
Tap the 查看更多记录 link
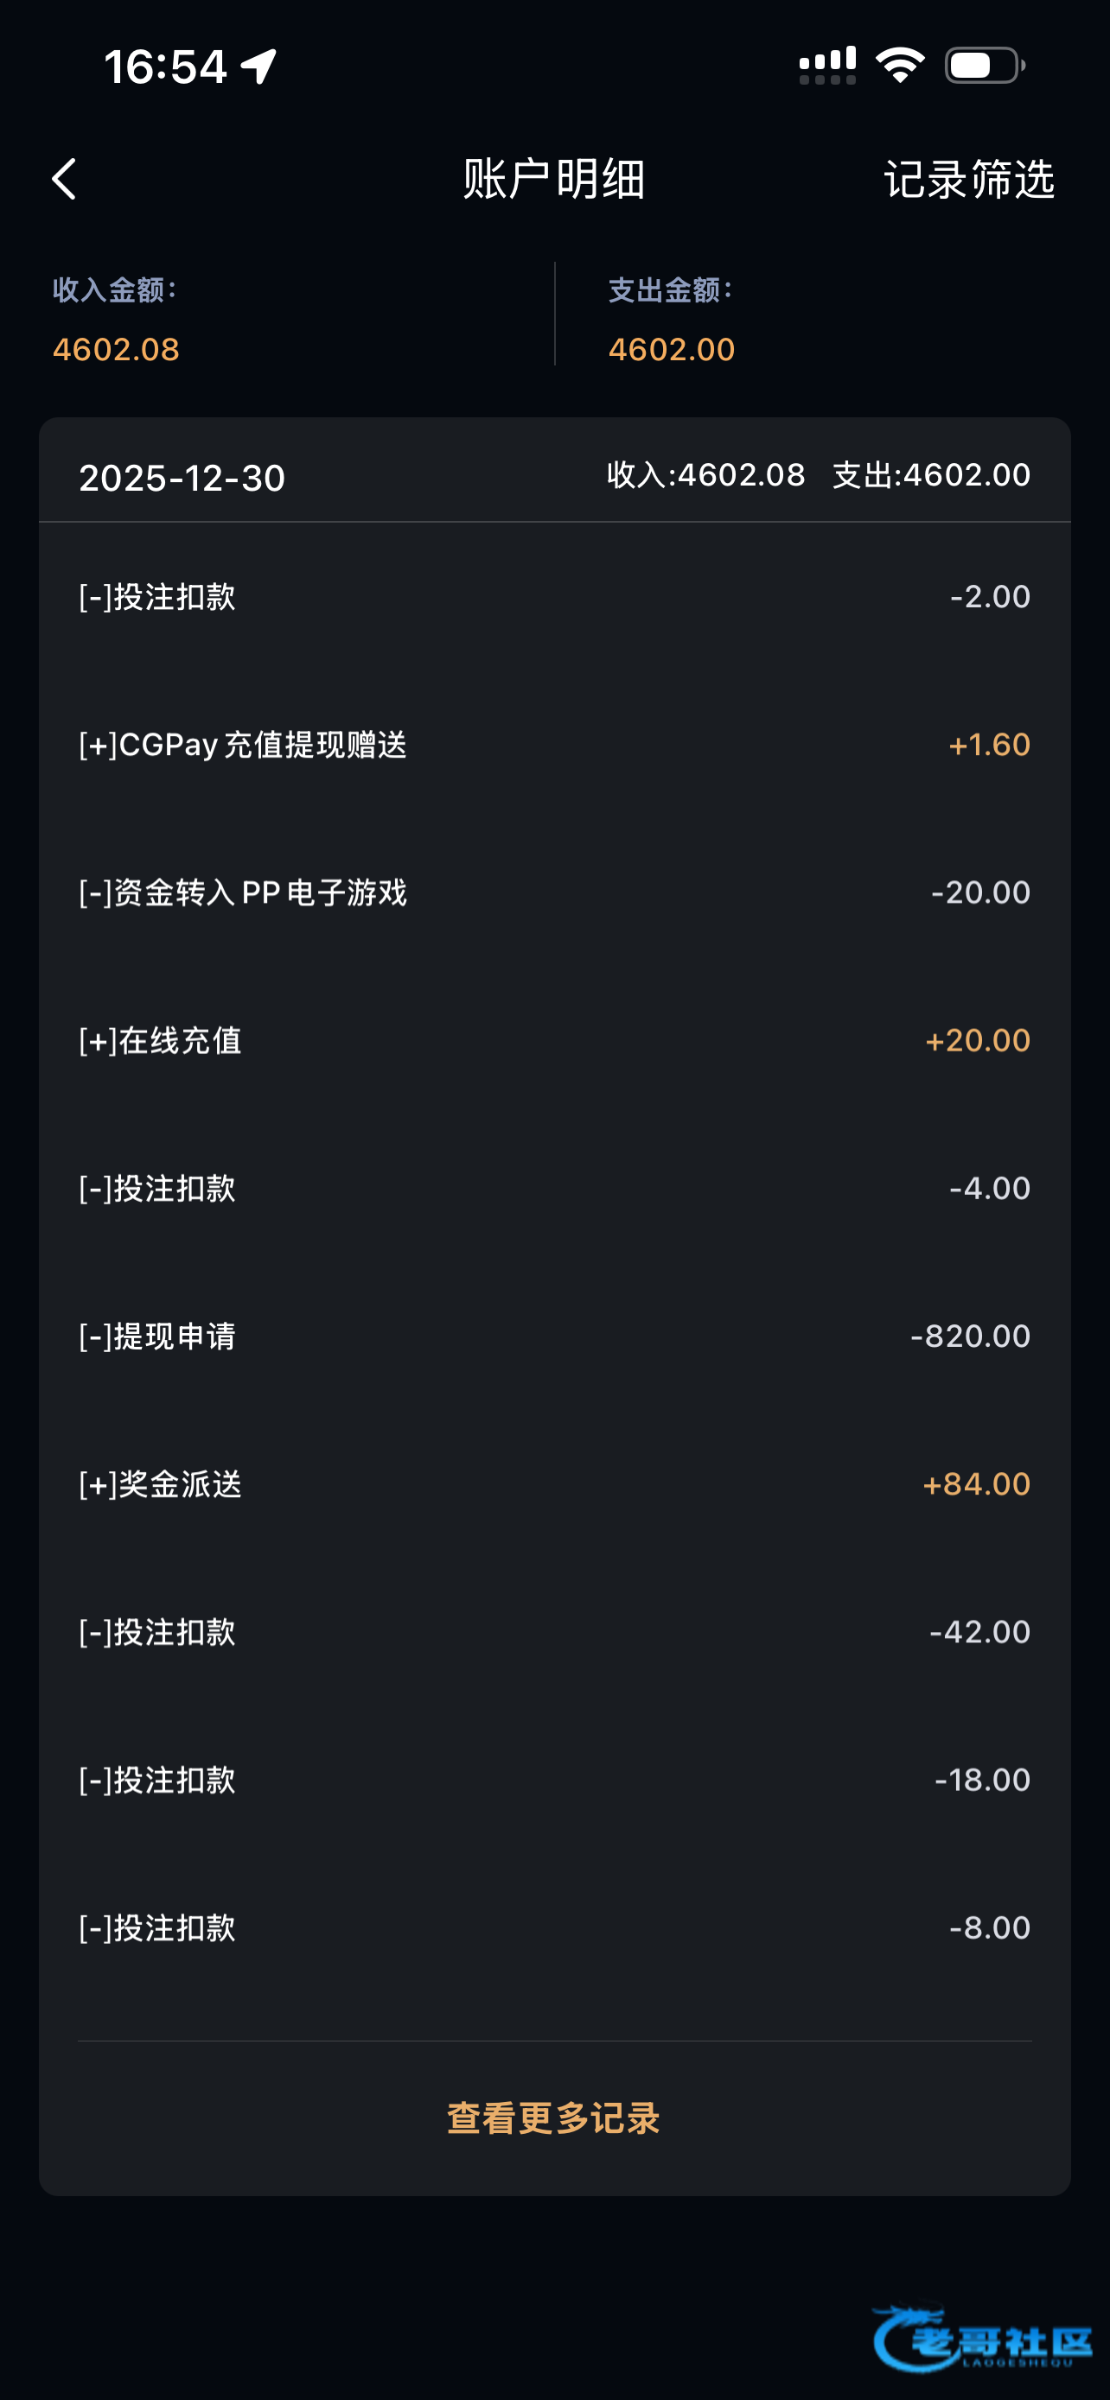pos(554,2118)
